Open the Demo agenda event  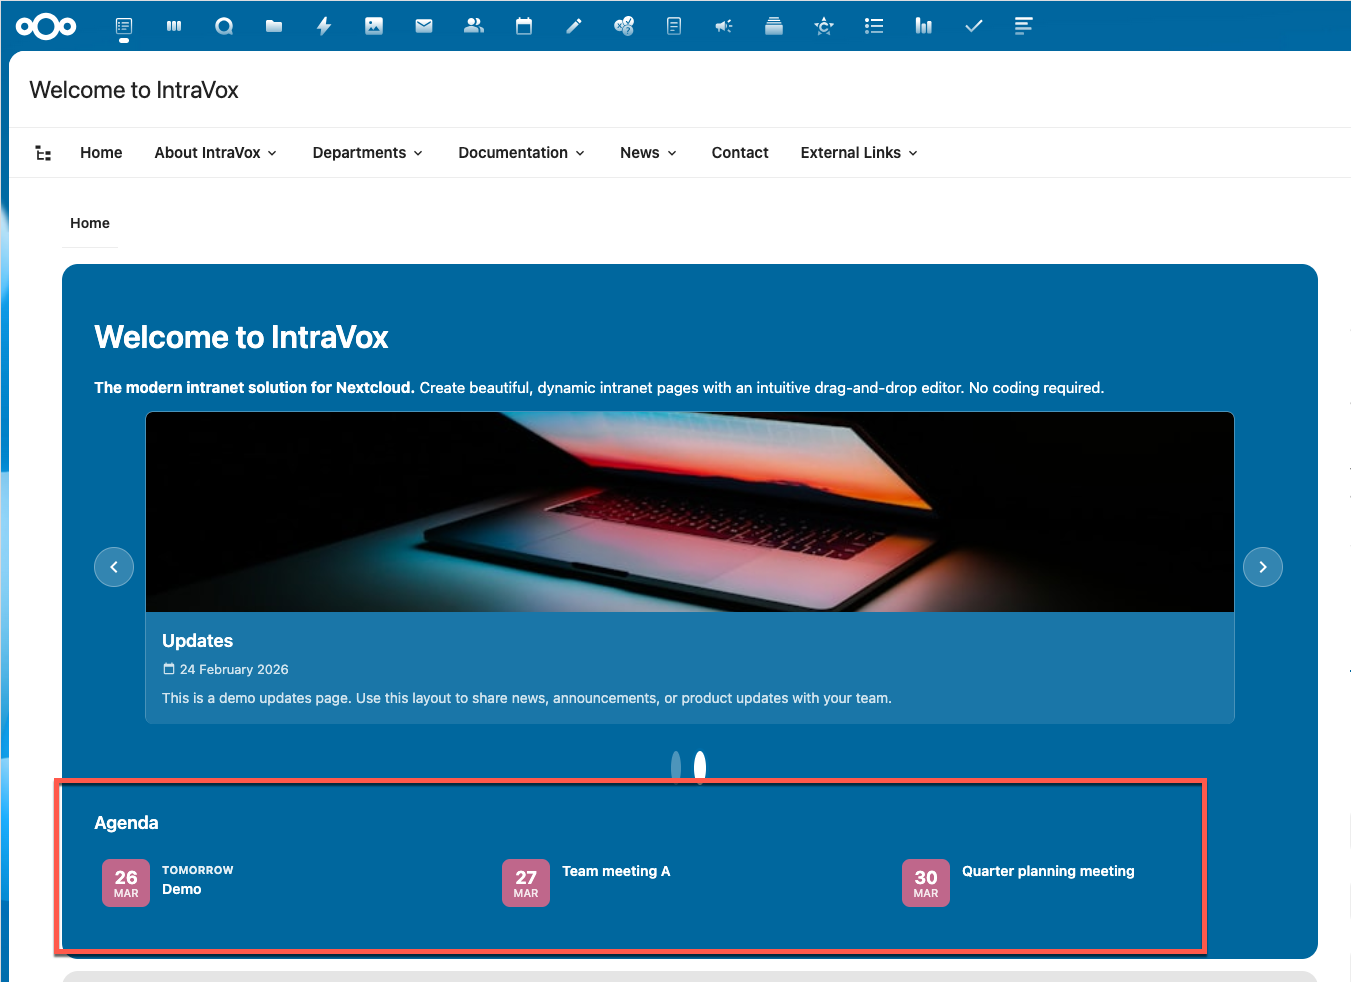point(182,889)
